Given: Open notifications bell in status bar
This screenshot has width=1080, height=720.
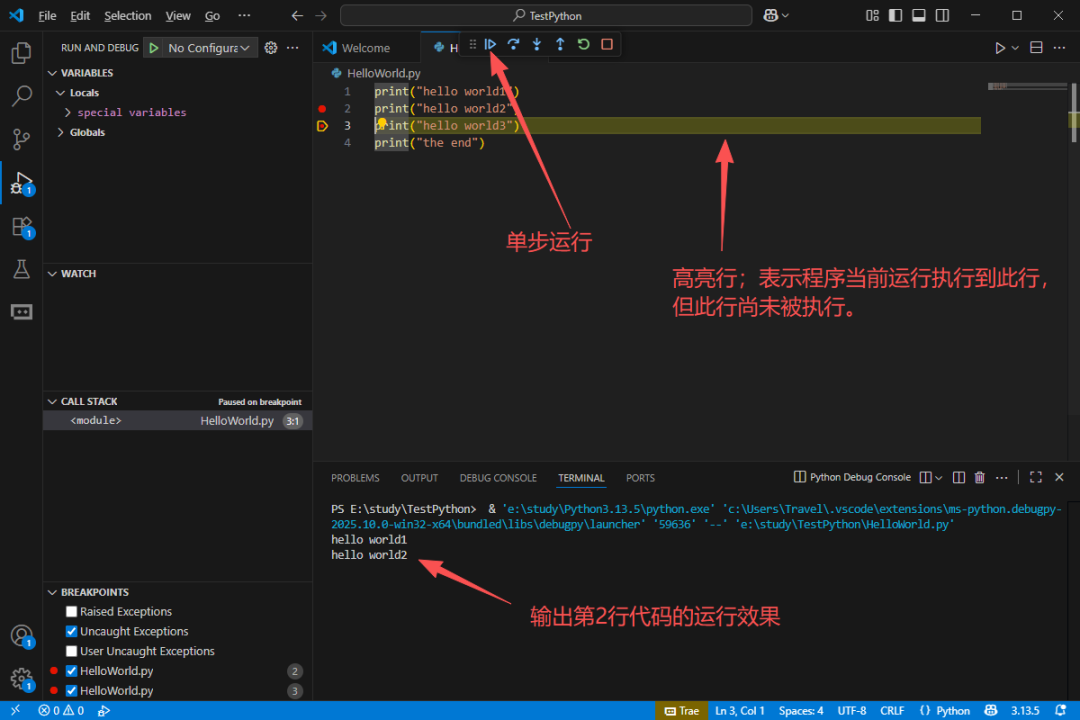Looking at the screenshot, I should (1061, 710).
